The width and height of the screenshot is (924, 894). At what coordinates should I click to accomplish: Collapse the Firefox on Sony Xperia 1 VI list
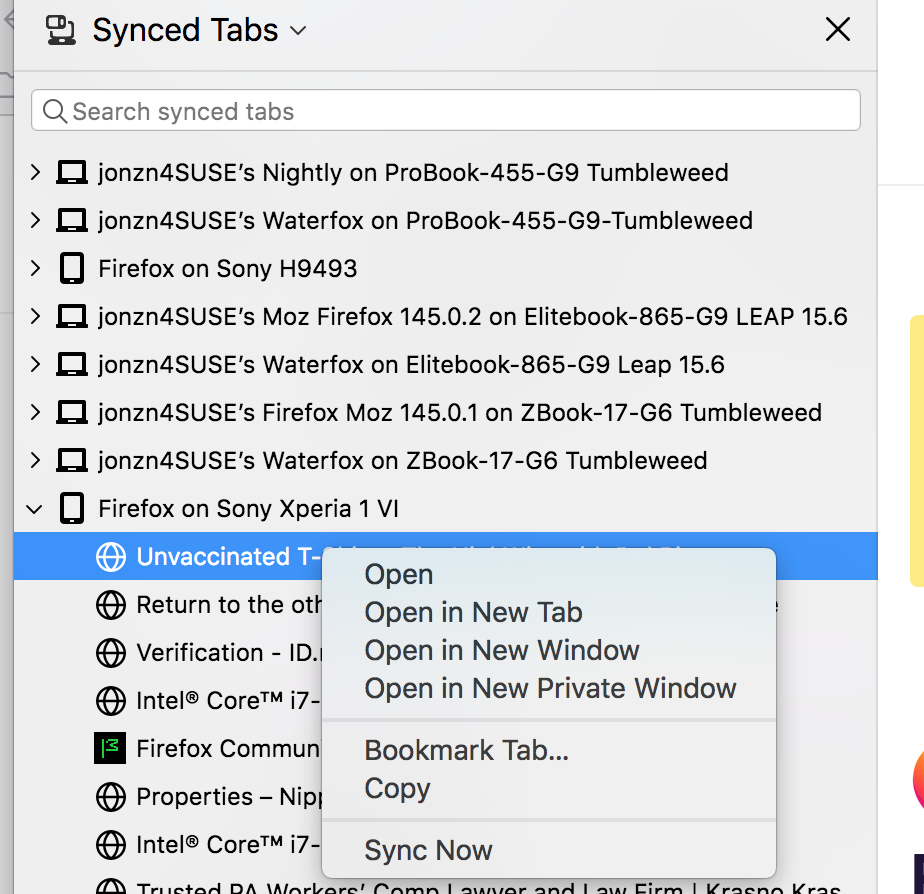pos(35,509)
